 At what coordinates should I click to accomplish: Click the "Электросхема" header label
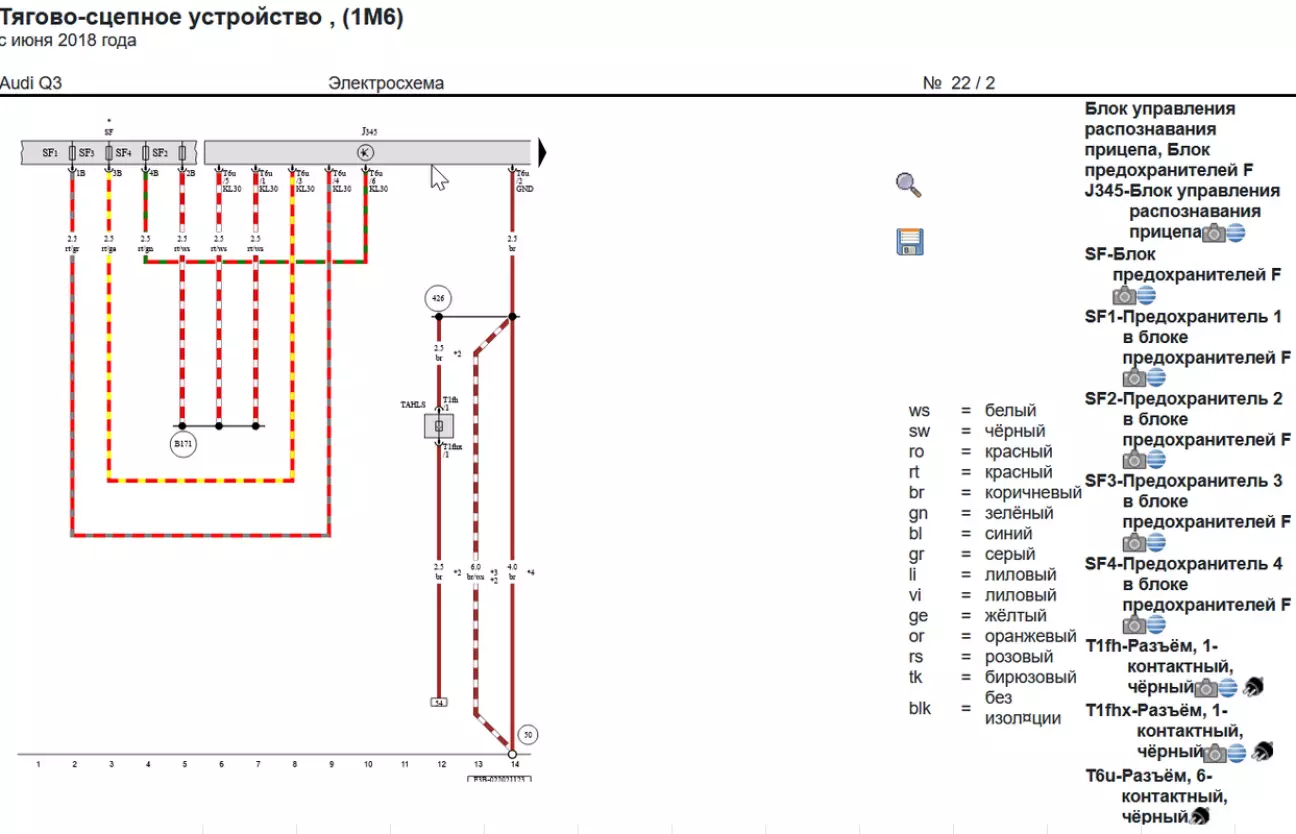pyautogui.click(x=386, y=83)
